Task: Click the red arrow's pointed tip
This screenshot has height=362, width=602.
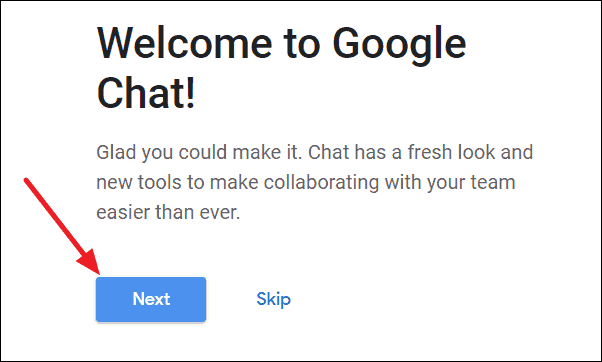Action: pos(98,273)
